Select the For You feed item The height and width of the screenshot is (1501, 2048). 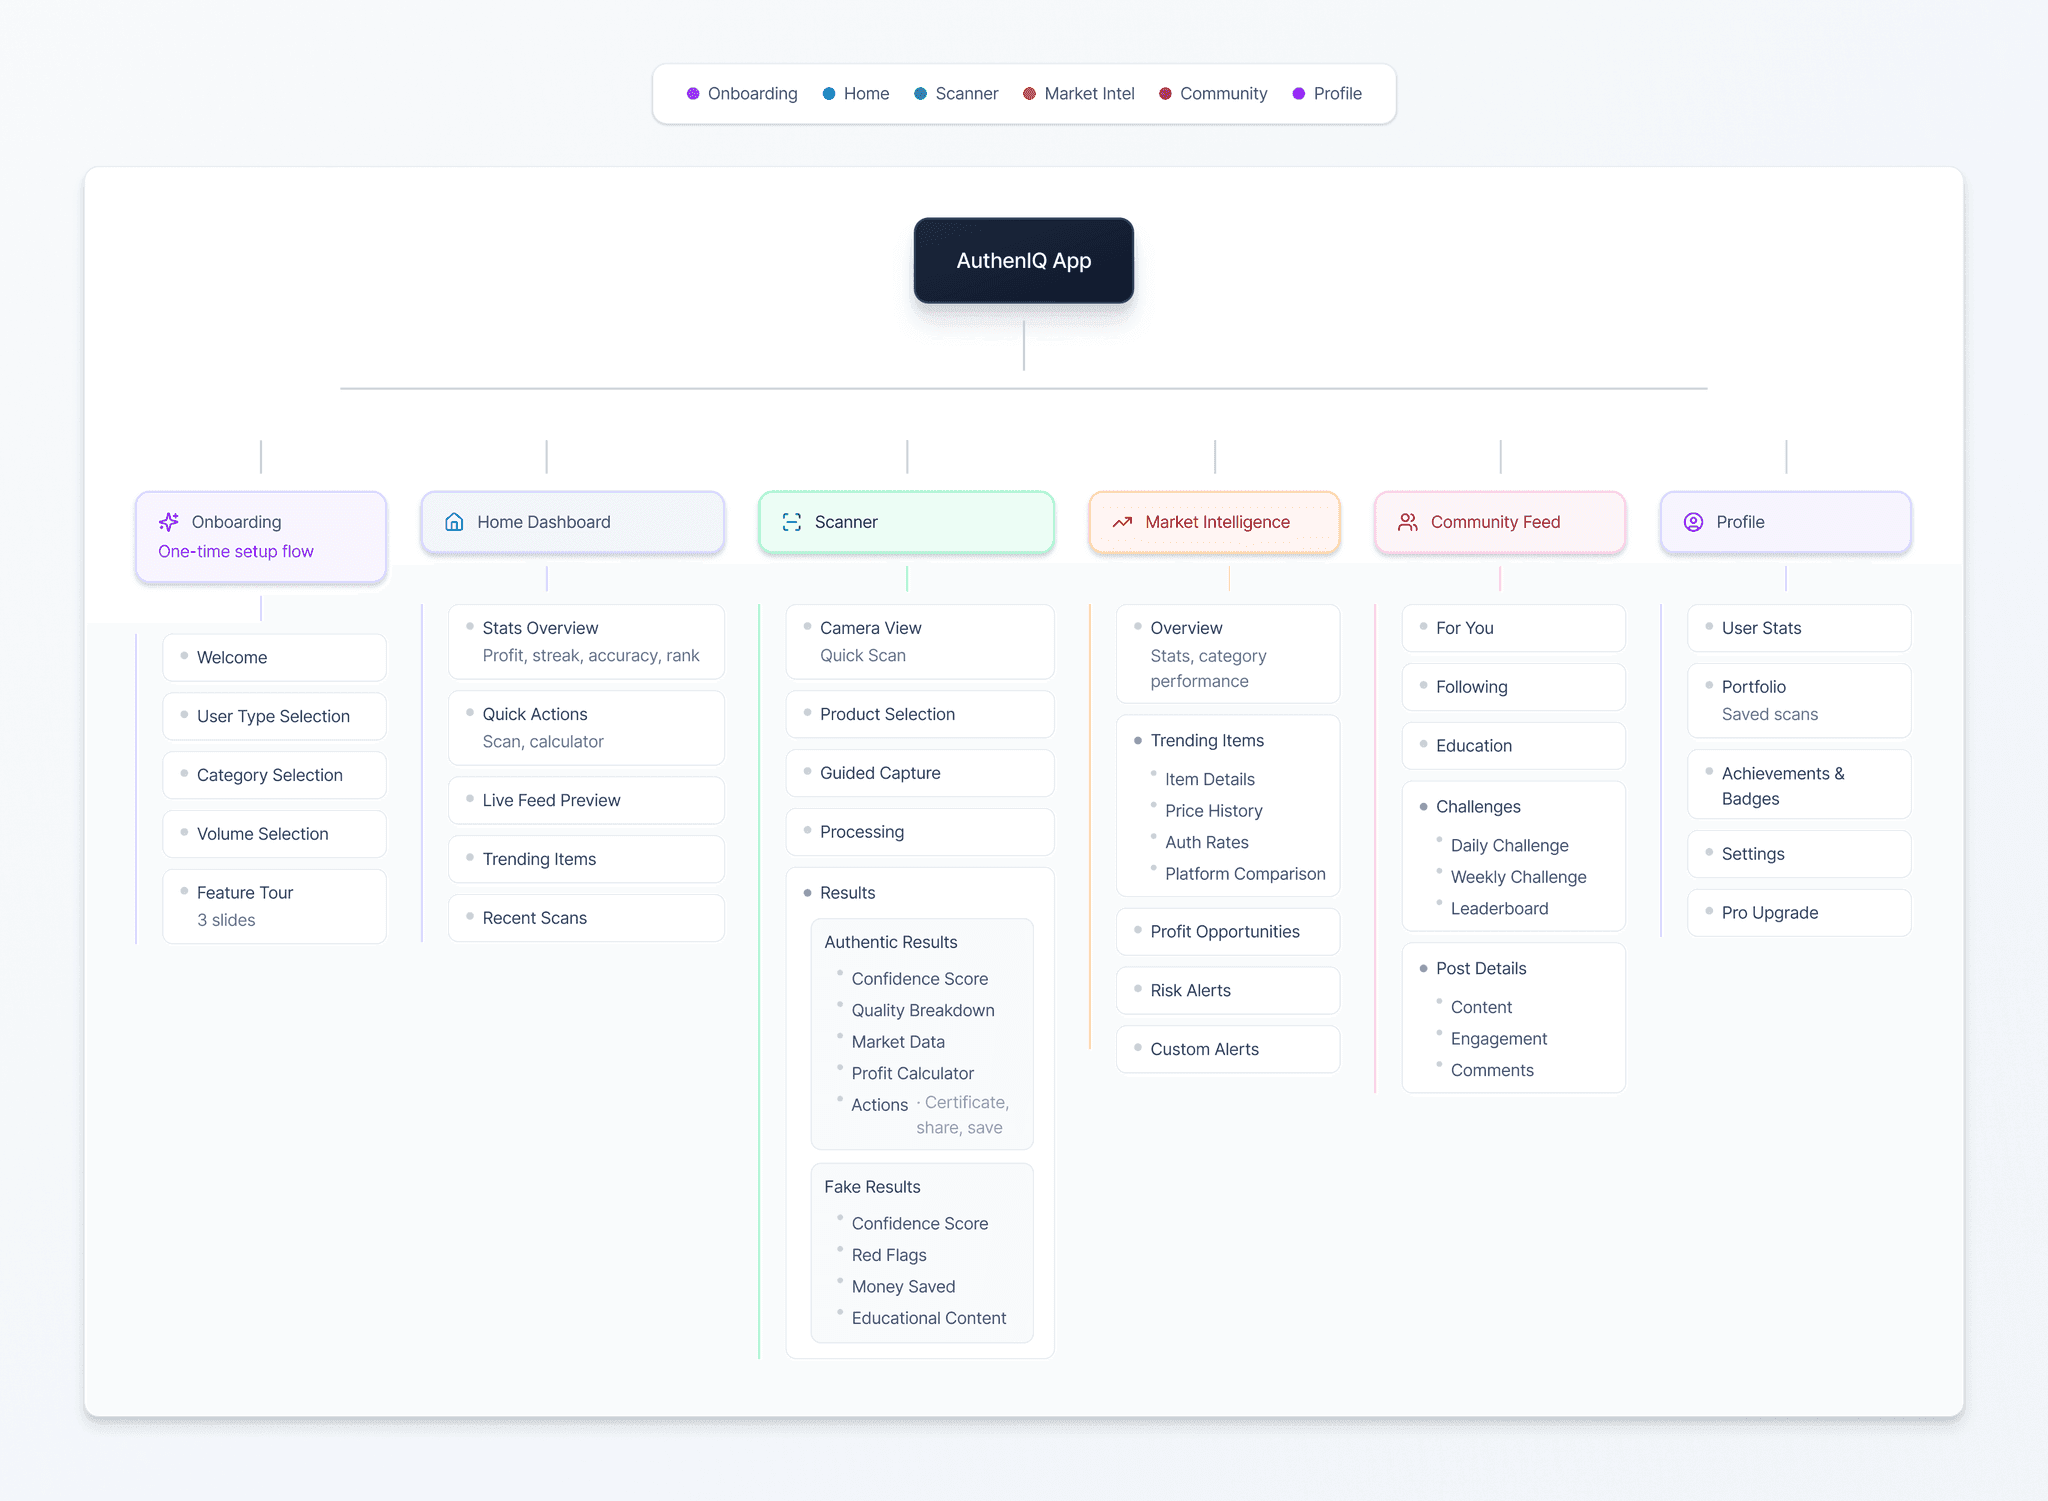click(1514, 629)
